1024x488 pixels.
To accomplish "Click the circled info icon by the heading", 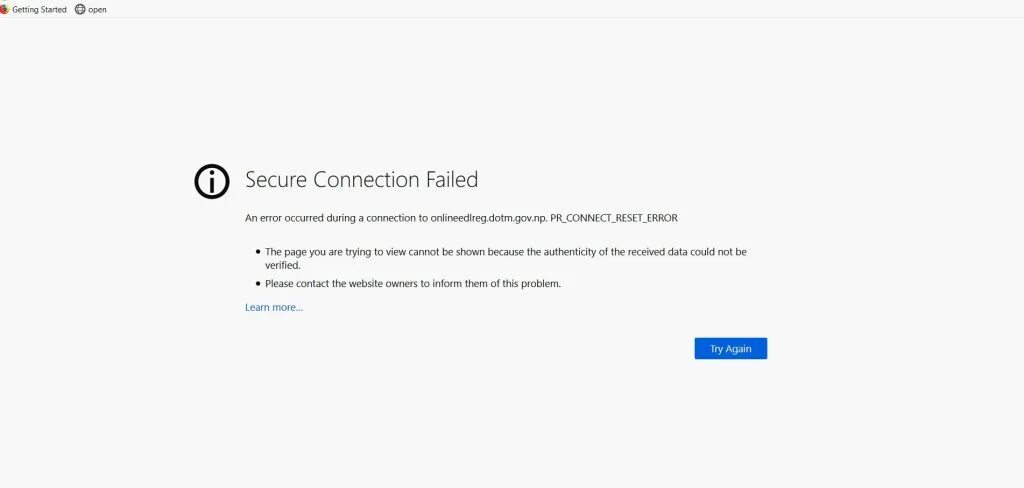I will (212, 181).
